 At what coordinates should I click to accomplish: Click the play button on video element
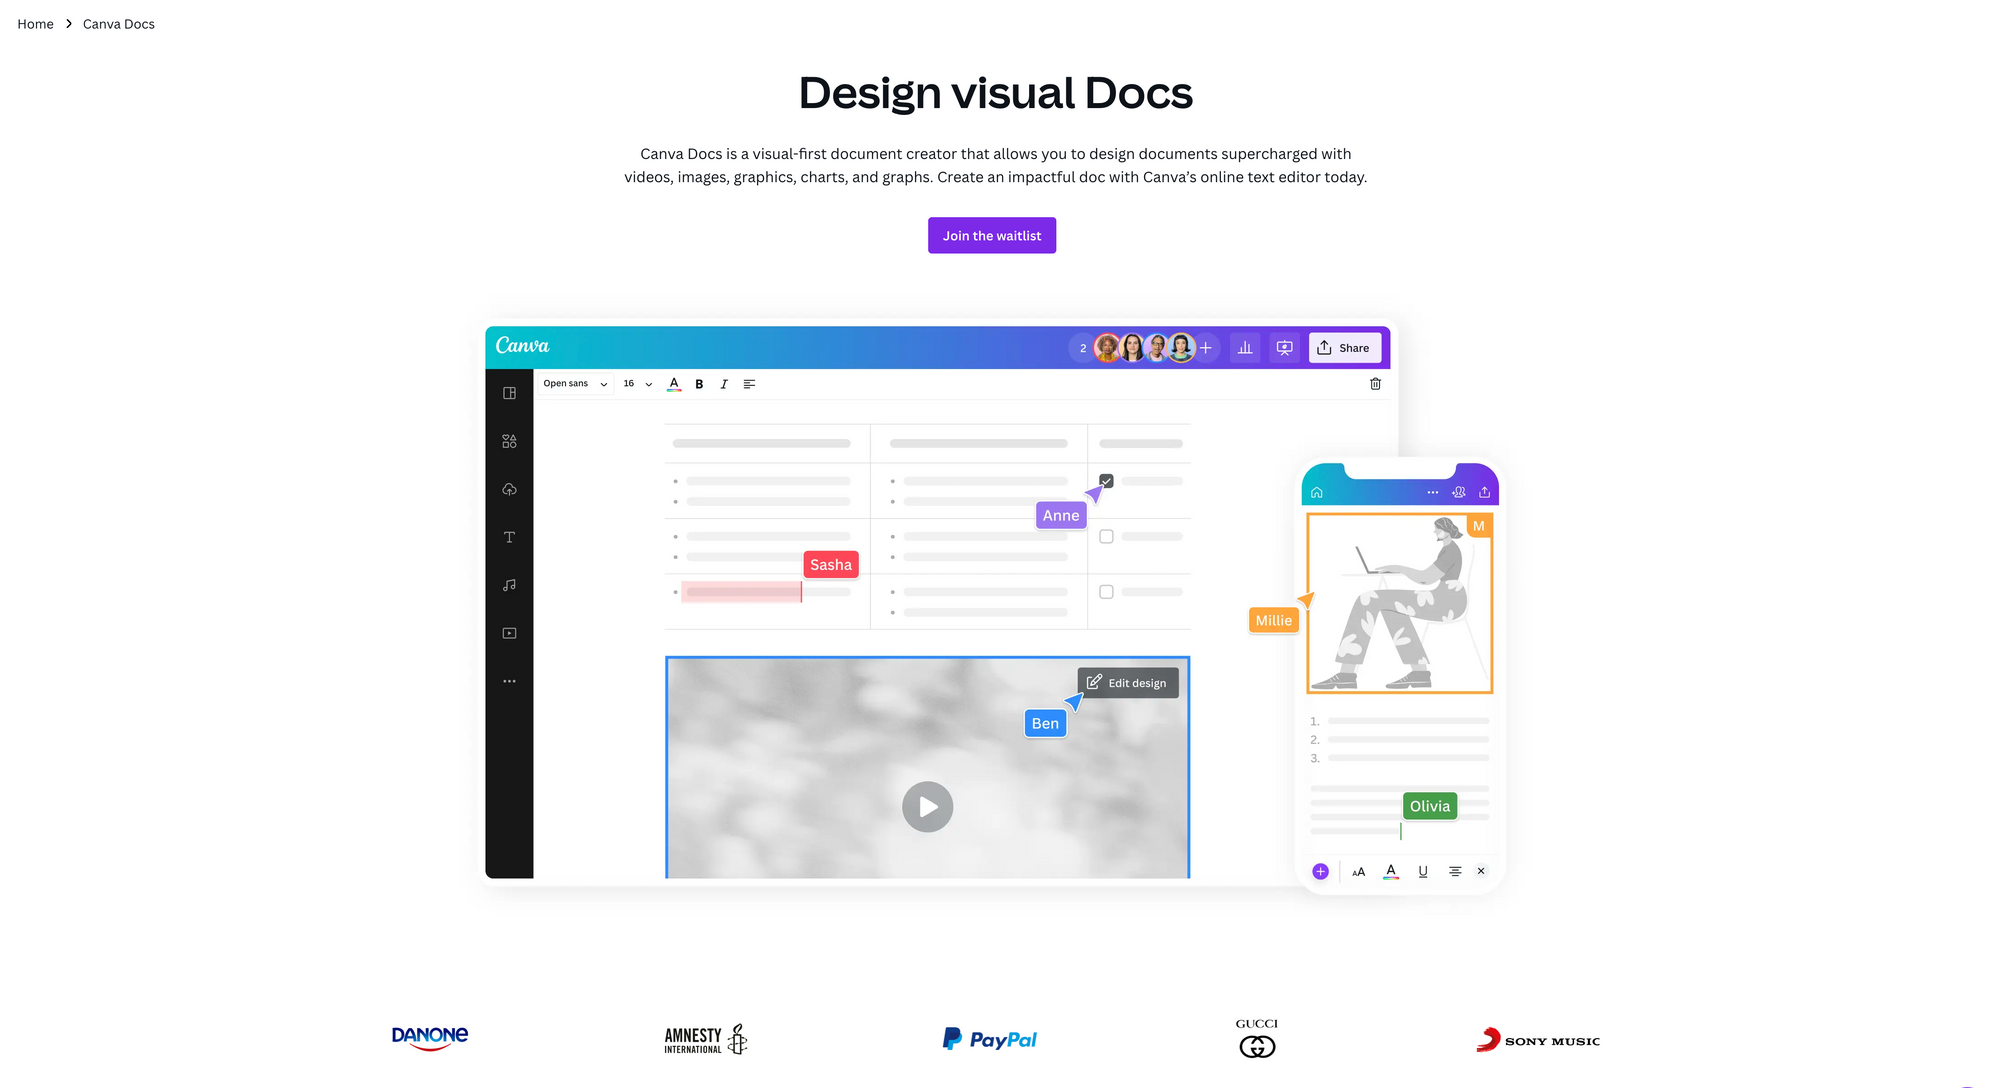click(x=927, y=807)
